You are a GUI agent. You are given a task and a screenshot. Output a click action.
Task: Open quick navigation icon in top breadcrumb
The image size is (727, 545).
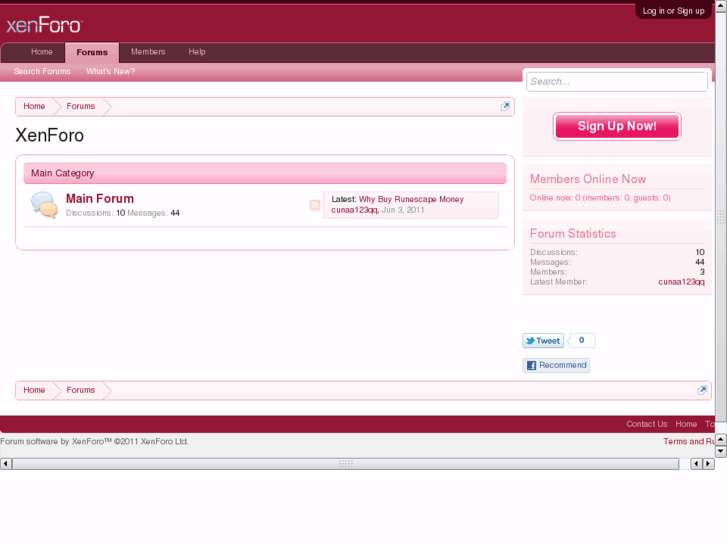pyautogui.click(x=505, y=106)
